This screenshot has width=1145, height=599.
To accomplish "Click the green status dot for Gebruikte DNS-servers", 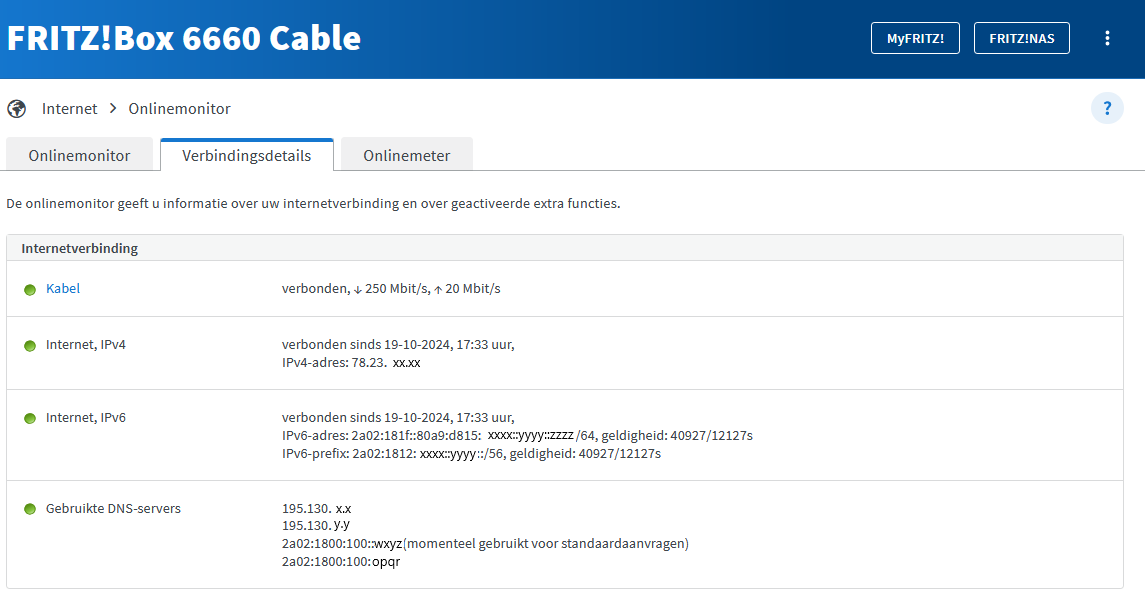I will (x=30, y=509).
